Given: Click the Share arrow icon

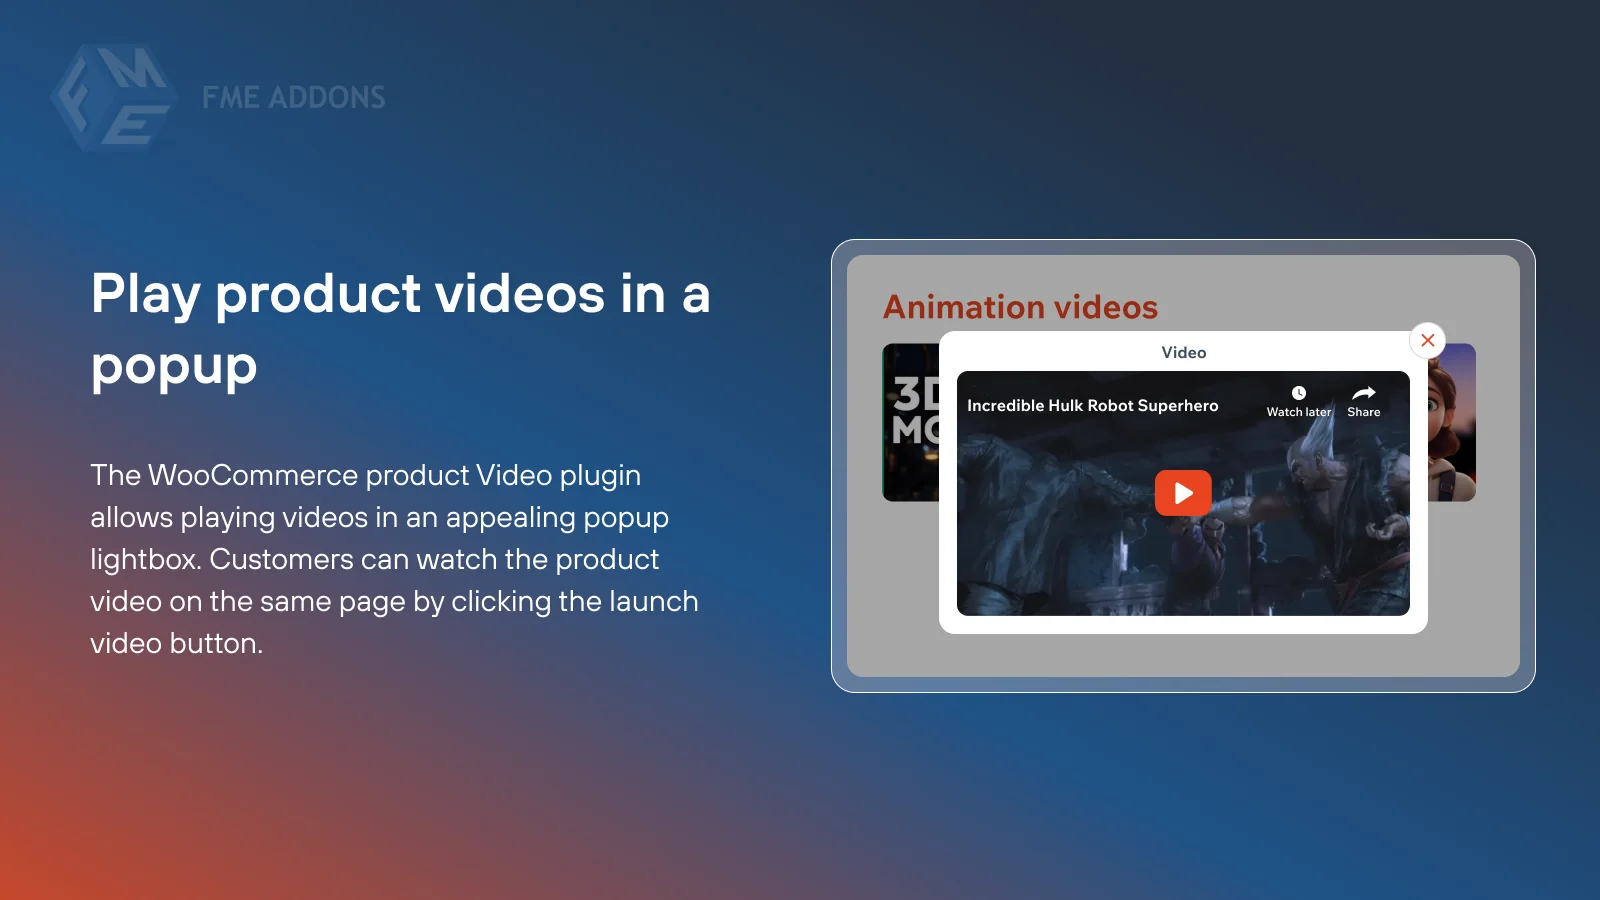Looking at the screenshot, I should (1363, 392).
